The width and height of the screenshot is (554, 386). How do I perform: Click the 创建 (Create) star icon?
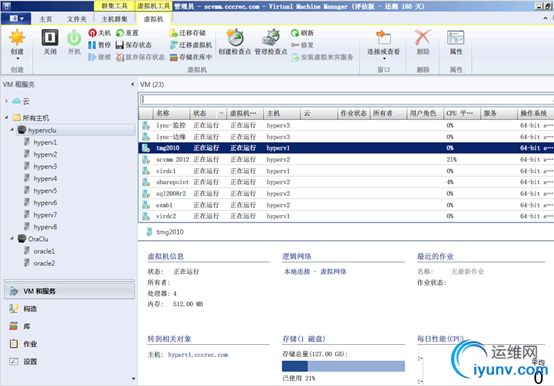tap(17, 38)
